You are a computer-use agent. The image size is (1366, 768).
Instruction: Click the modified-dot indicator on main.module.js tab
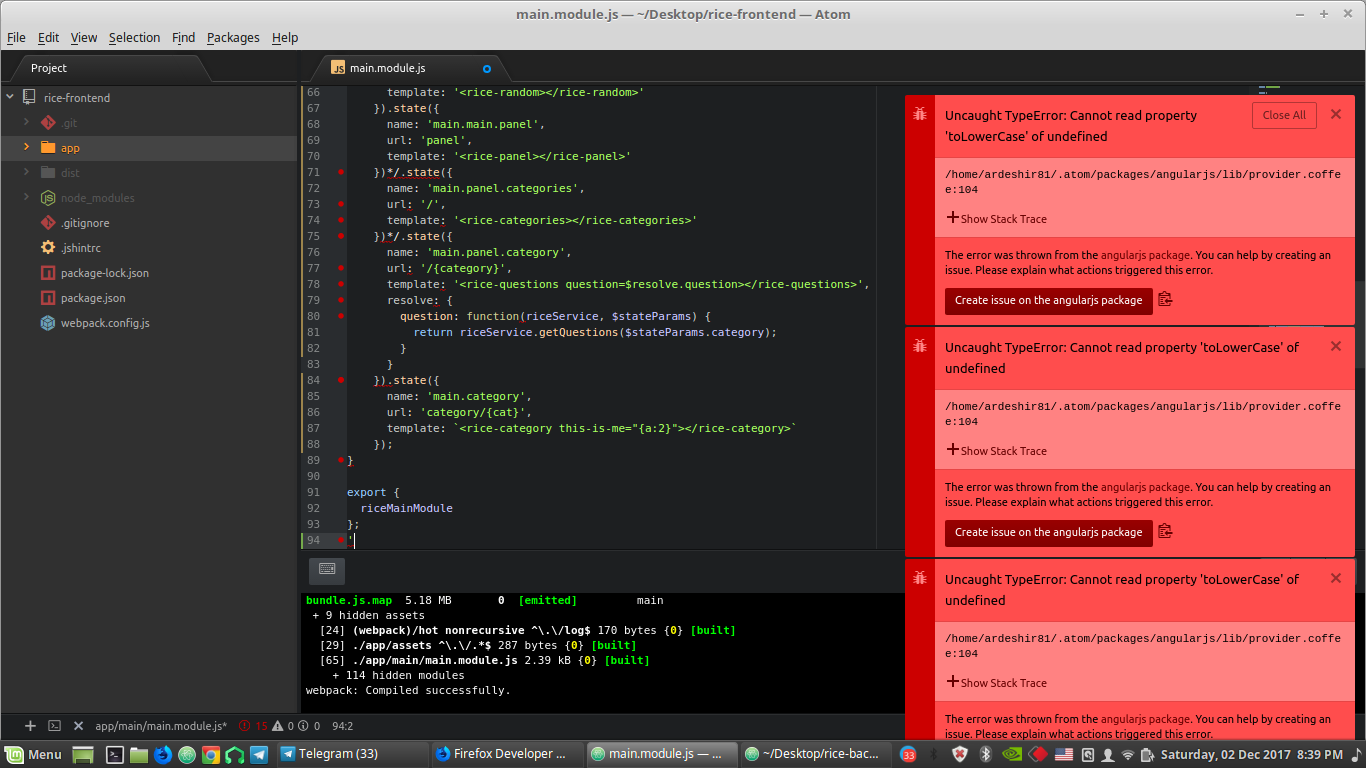pos(487,69)
